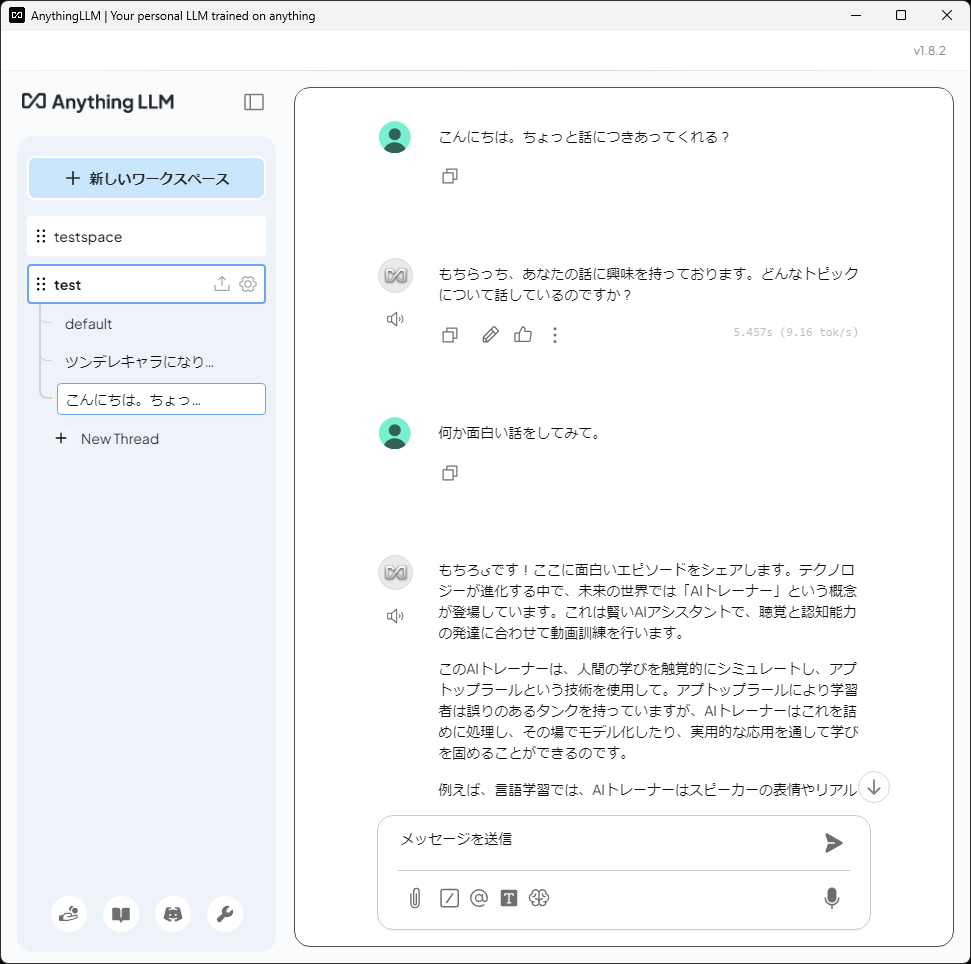The width and height of the screenshot is (971, 964).
Task: Open the three-dot message actions menu
Action: pyautogui.click(x=555, y=334)
